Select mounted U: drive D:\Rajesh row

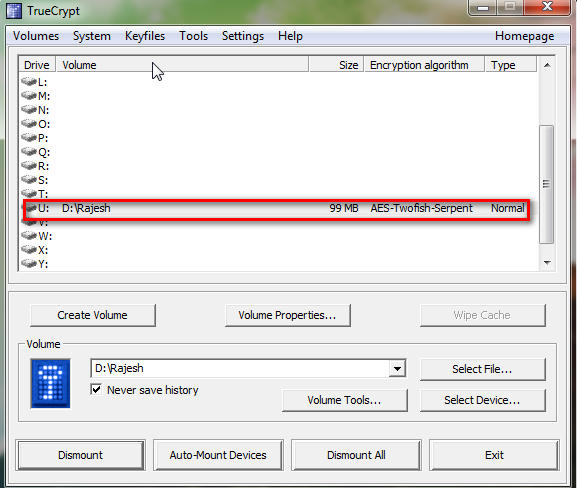(x=277, y=208)
